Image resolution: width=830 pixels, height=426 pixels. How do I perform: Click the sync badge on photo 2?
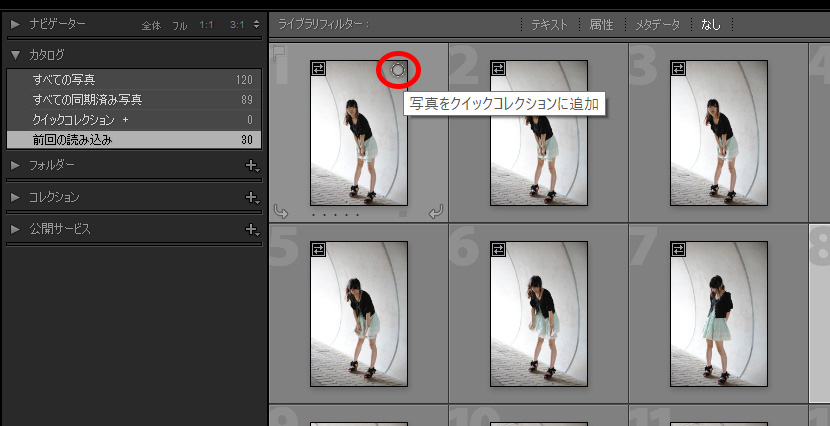499,68
